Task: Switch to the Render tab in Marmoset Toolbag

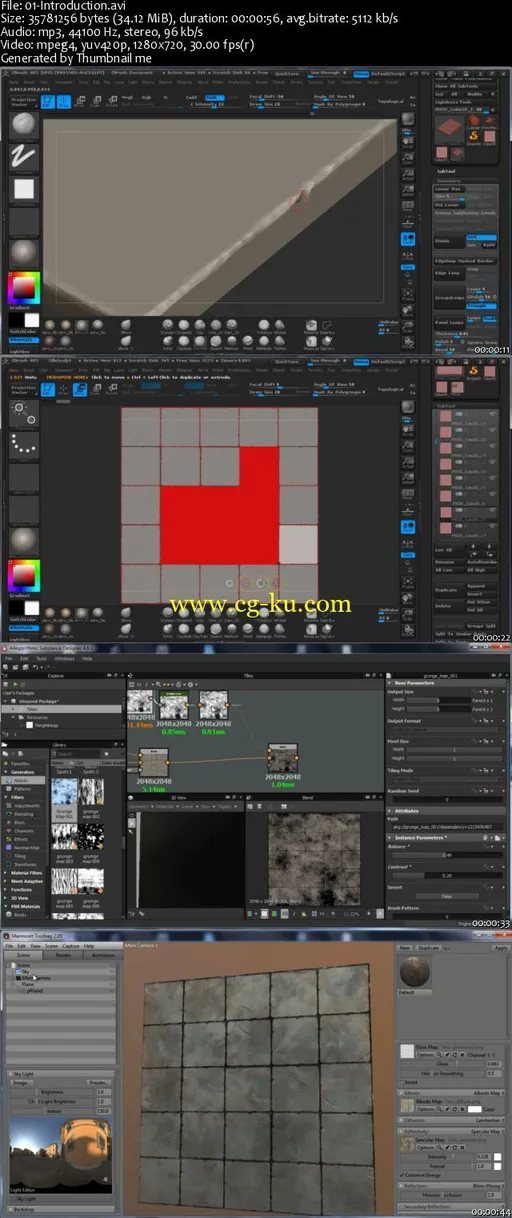Action: [x=62, y=955]
